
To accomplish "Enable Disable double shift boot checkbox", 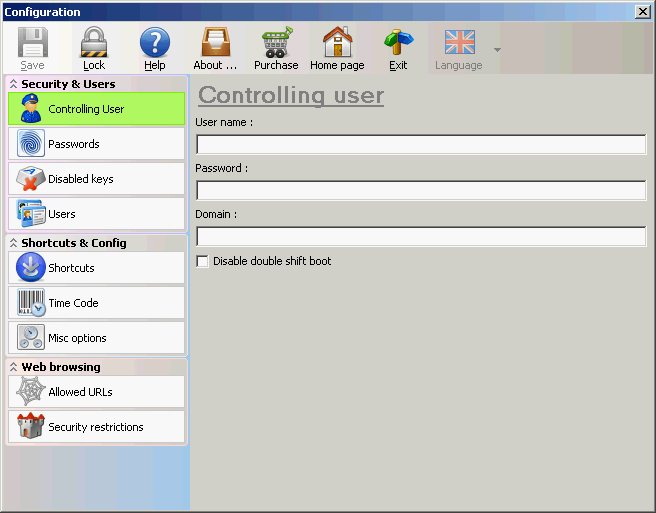I will 202,262.
